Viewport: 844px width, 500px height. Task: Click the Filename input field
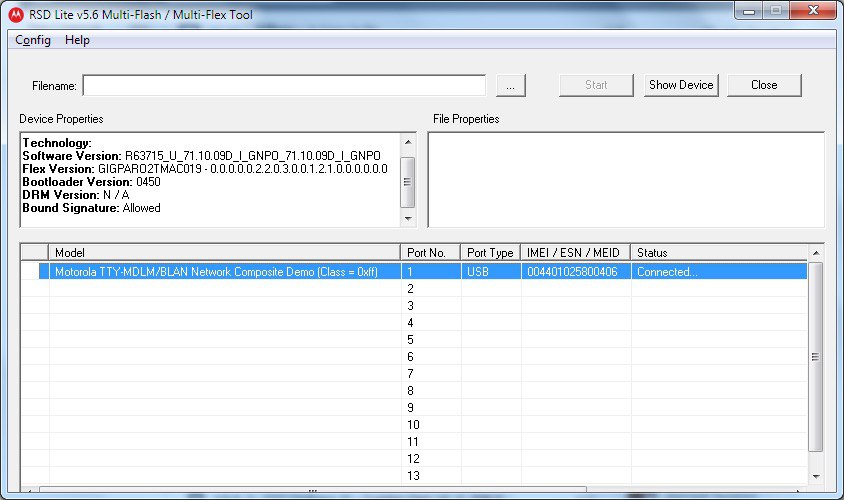(284, 86)
